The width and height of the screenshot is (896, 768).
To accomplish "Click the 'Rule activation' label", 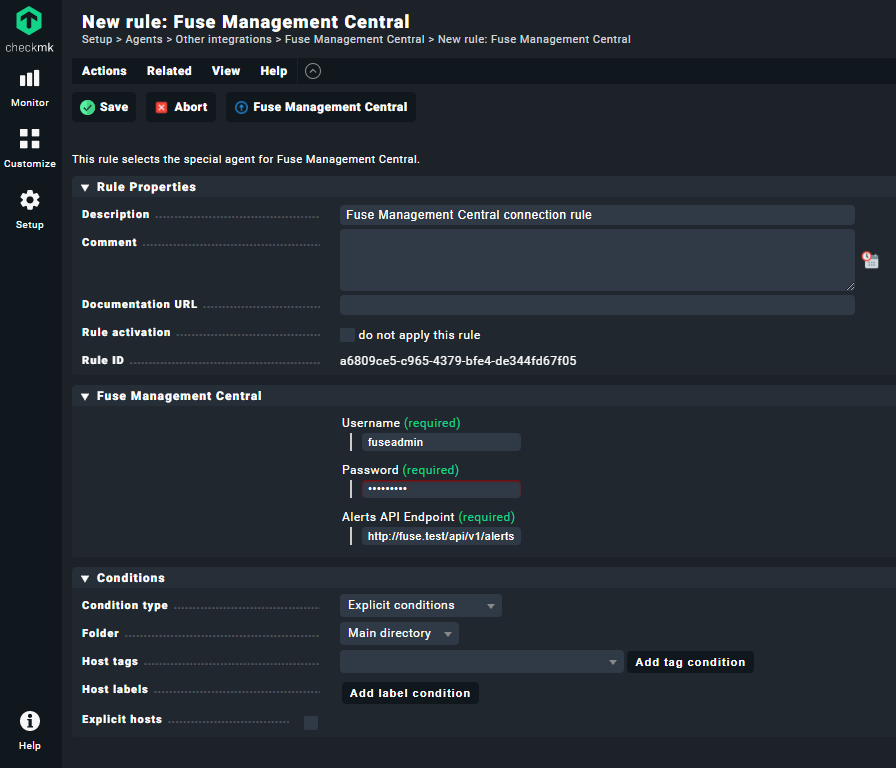I will pos(126,332).
